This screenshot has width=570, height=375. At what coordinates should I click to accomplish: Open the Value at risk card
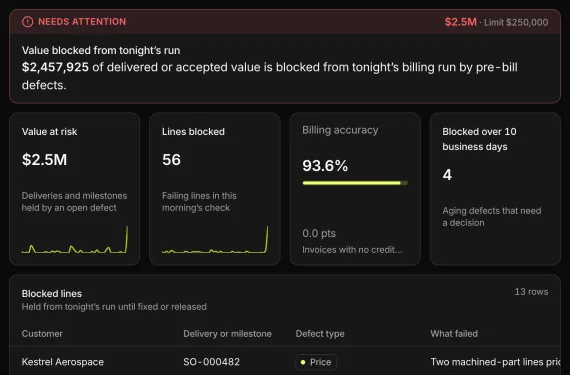[x=75, y=189]
